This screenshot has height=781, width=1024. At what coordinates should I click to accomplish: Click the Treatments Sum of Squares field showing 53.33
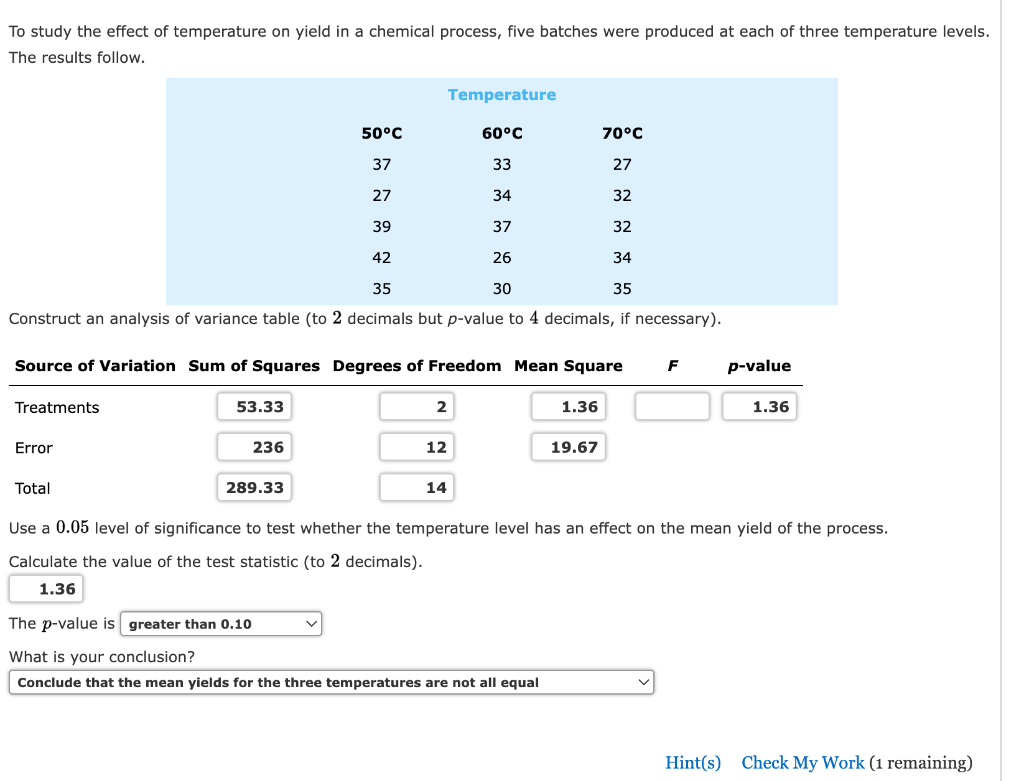[253, 406]
